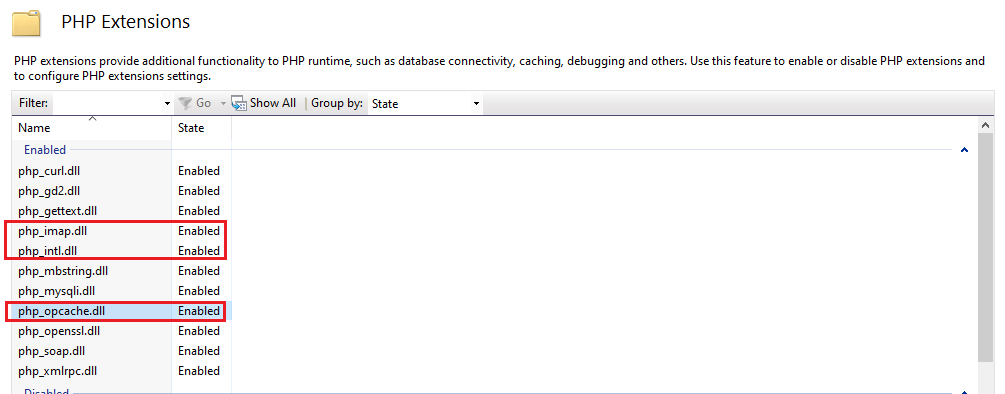Click Enabled state of php_xmlrpc.dll
This screenshot has height=394, width=1005.
pyautogui.click(x=199, y=371)
